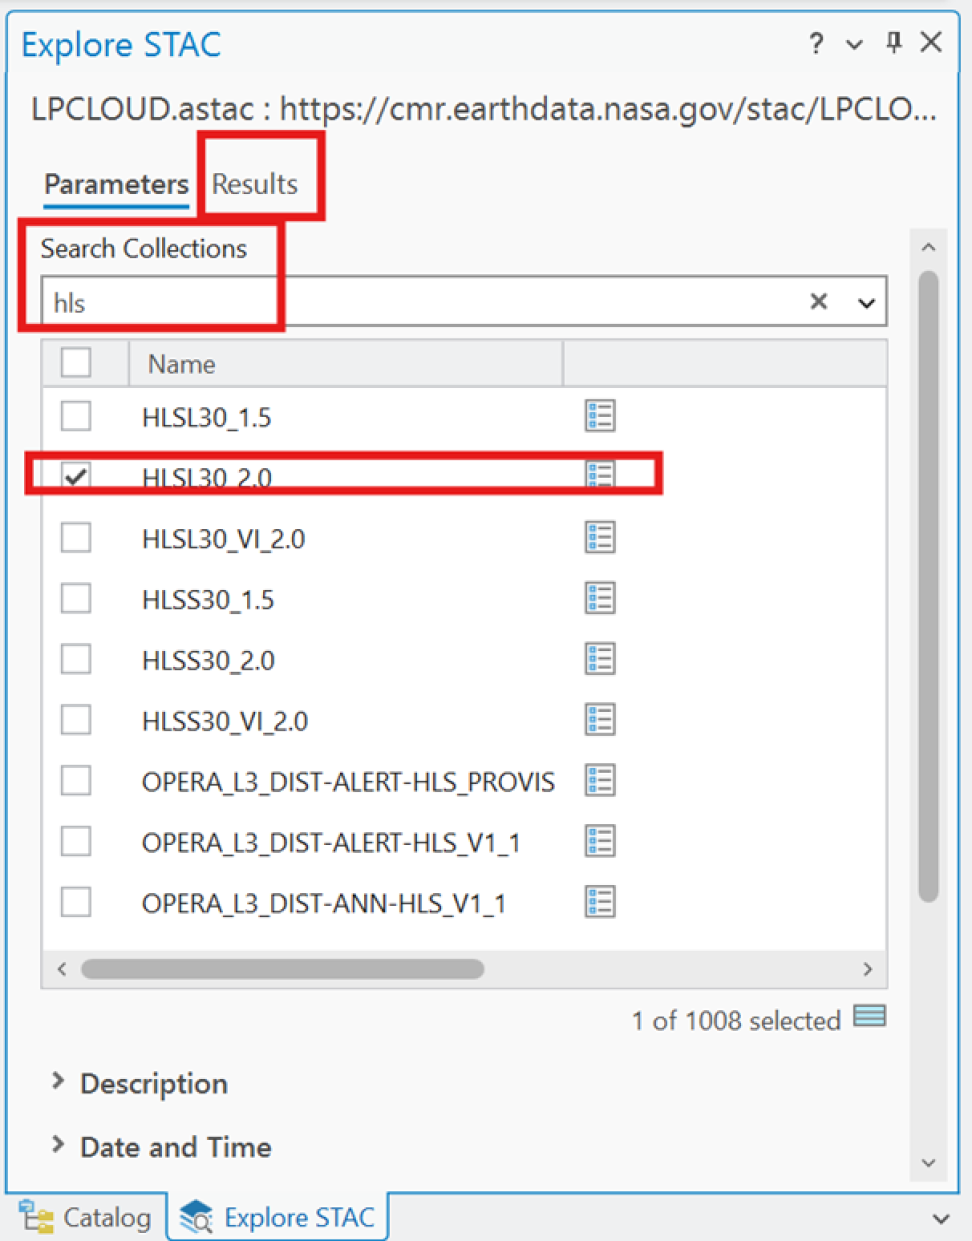The height and width of the screenshot is (1241, 972).
Task: Click the show selected collections icon
Action: [x=870, y=1018]
